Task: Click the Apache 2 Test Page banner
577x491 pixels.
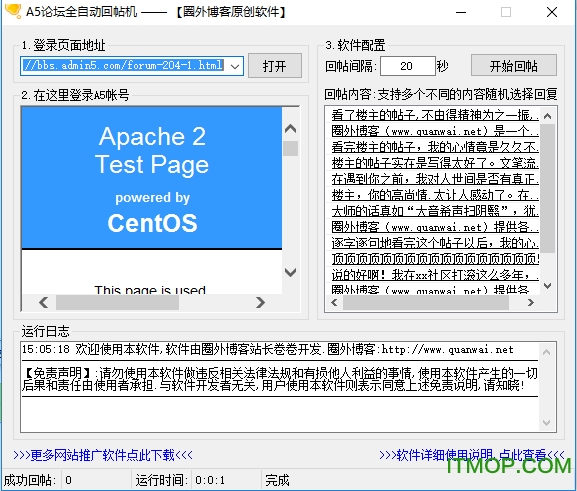Action: [x=152, y=178]
